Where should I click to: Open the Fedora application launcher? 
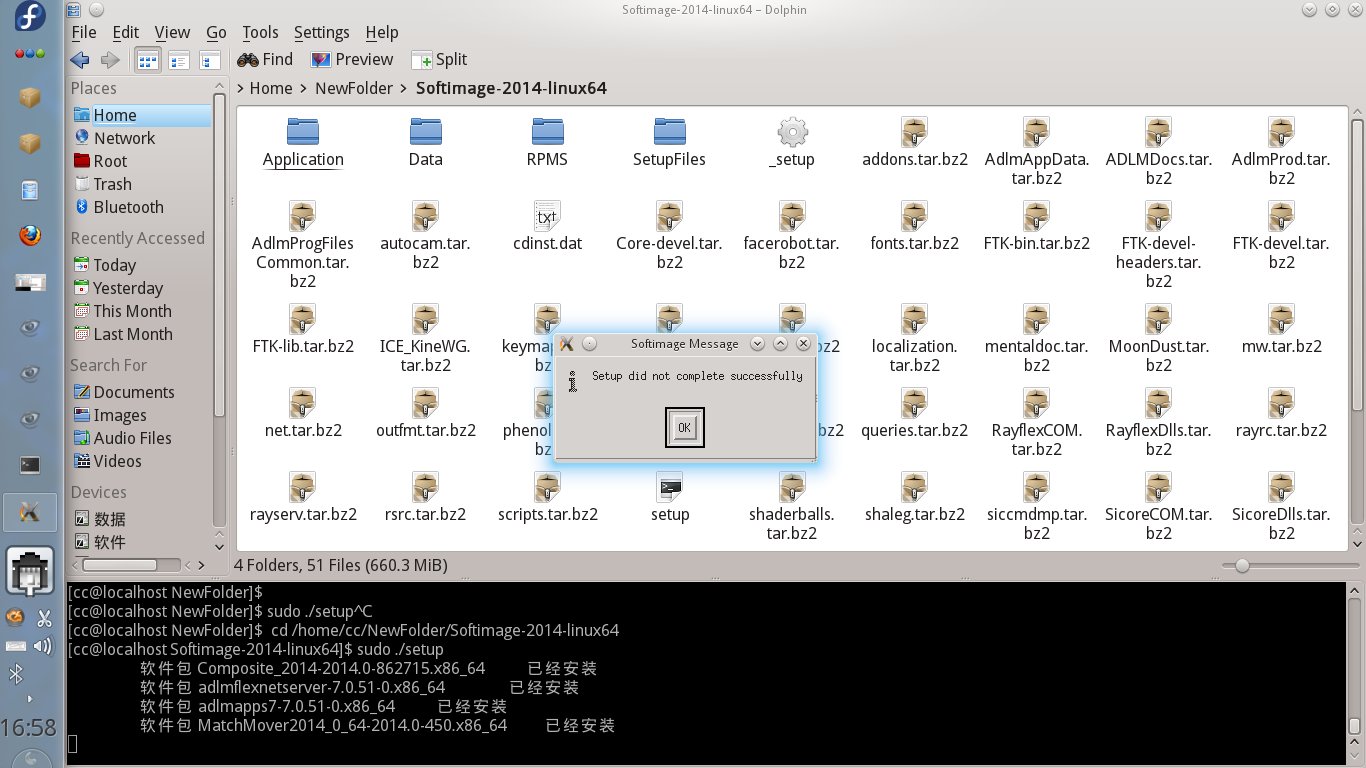pyautogui.click(x=30, y=17)
